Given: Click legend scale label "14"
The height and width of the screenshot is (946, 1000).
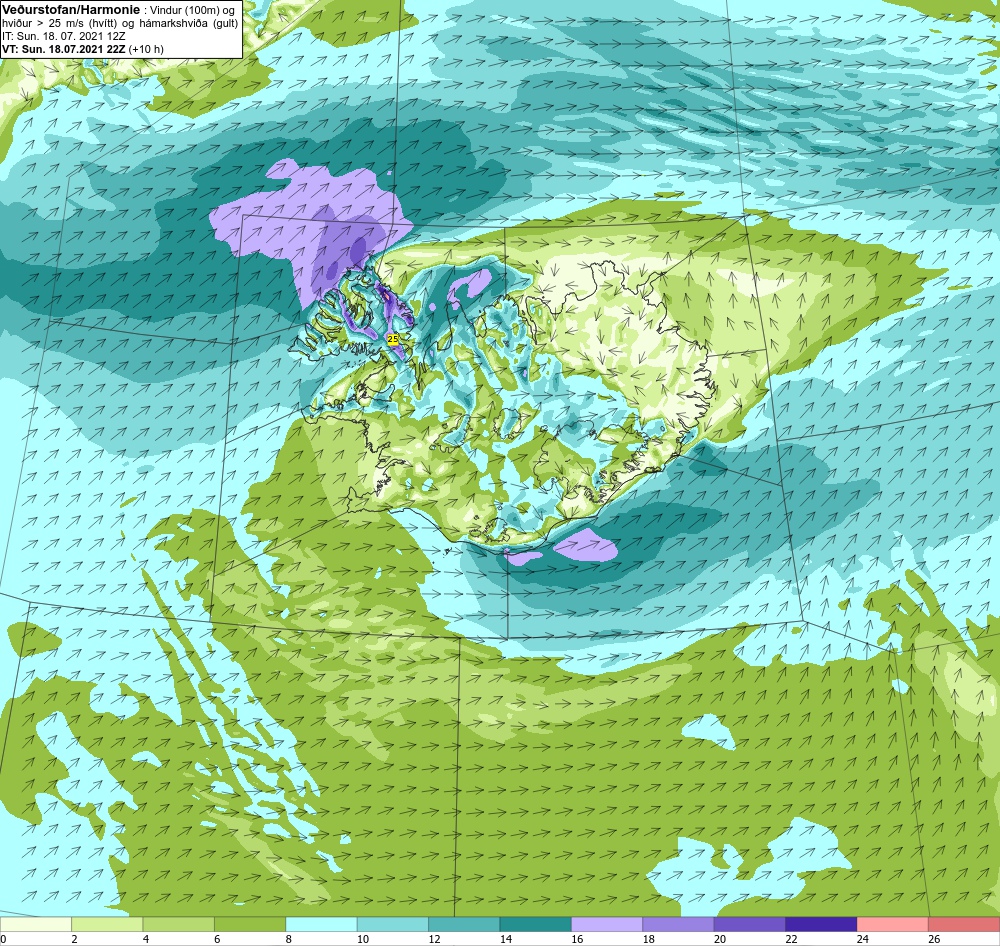Looking at the screenshot, I should click(506, 938).
